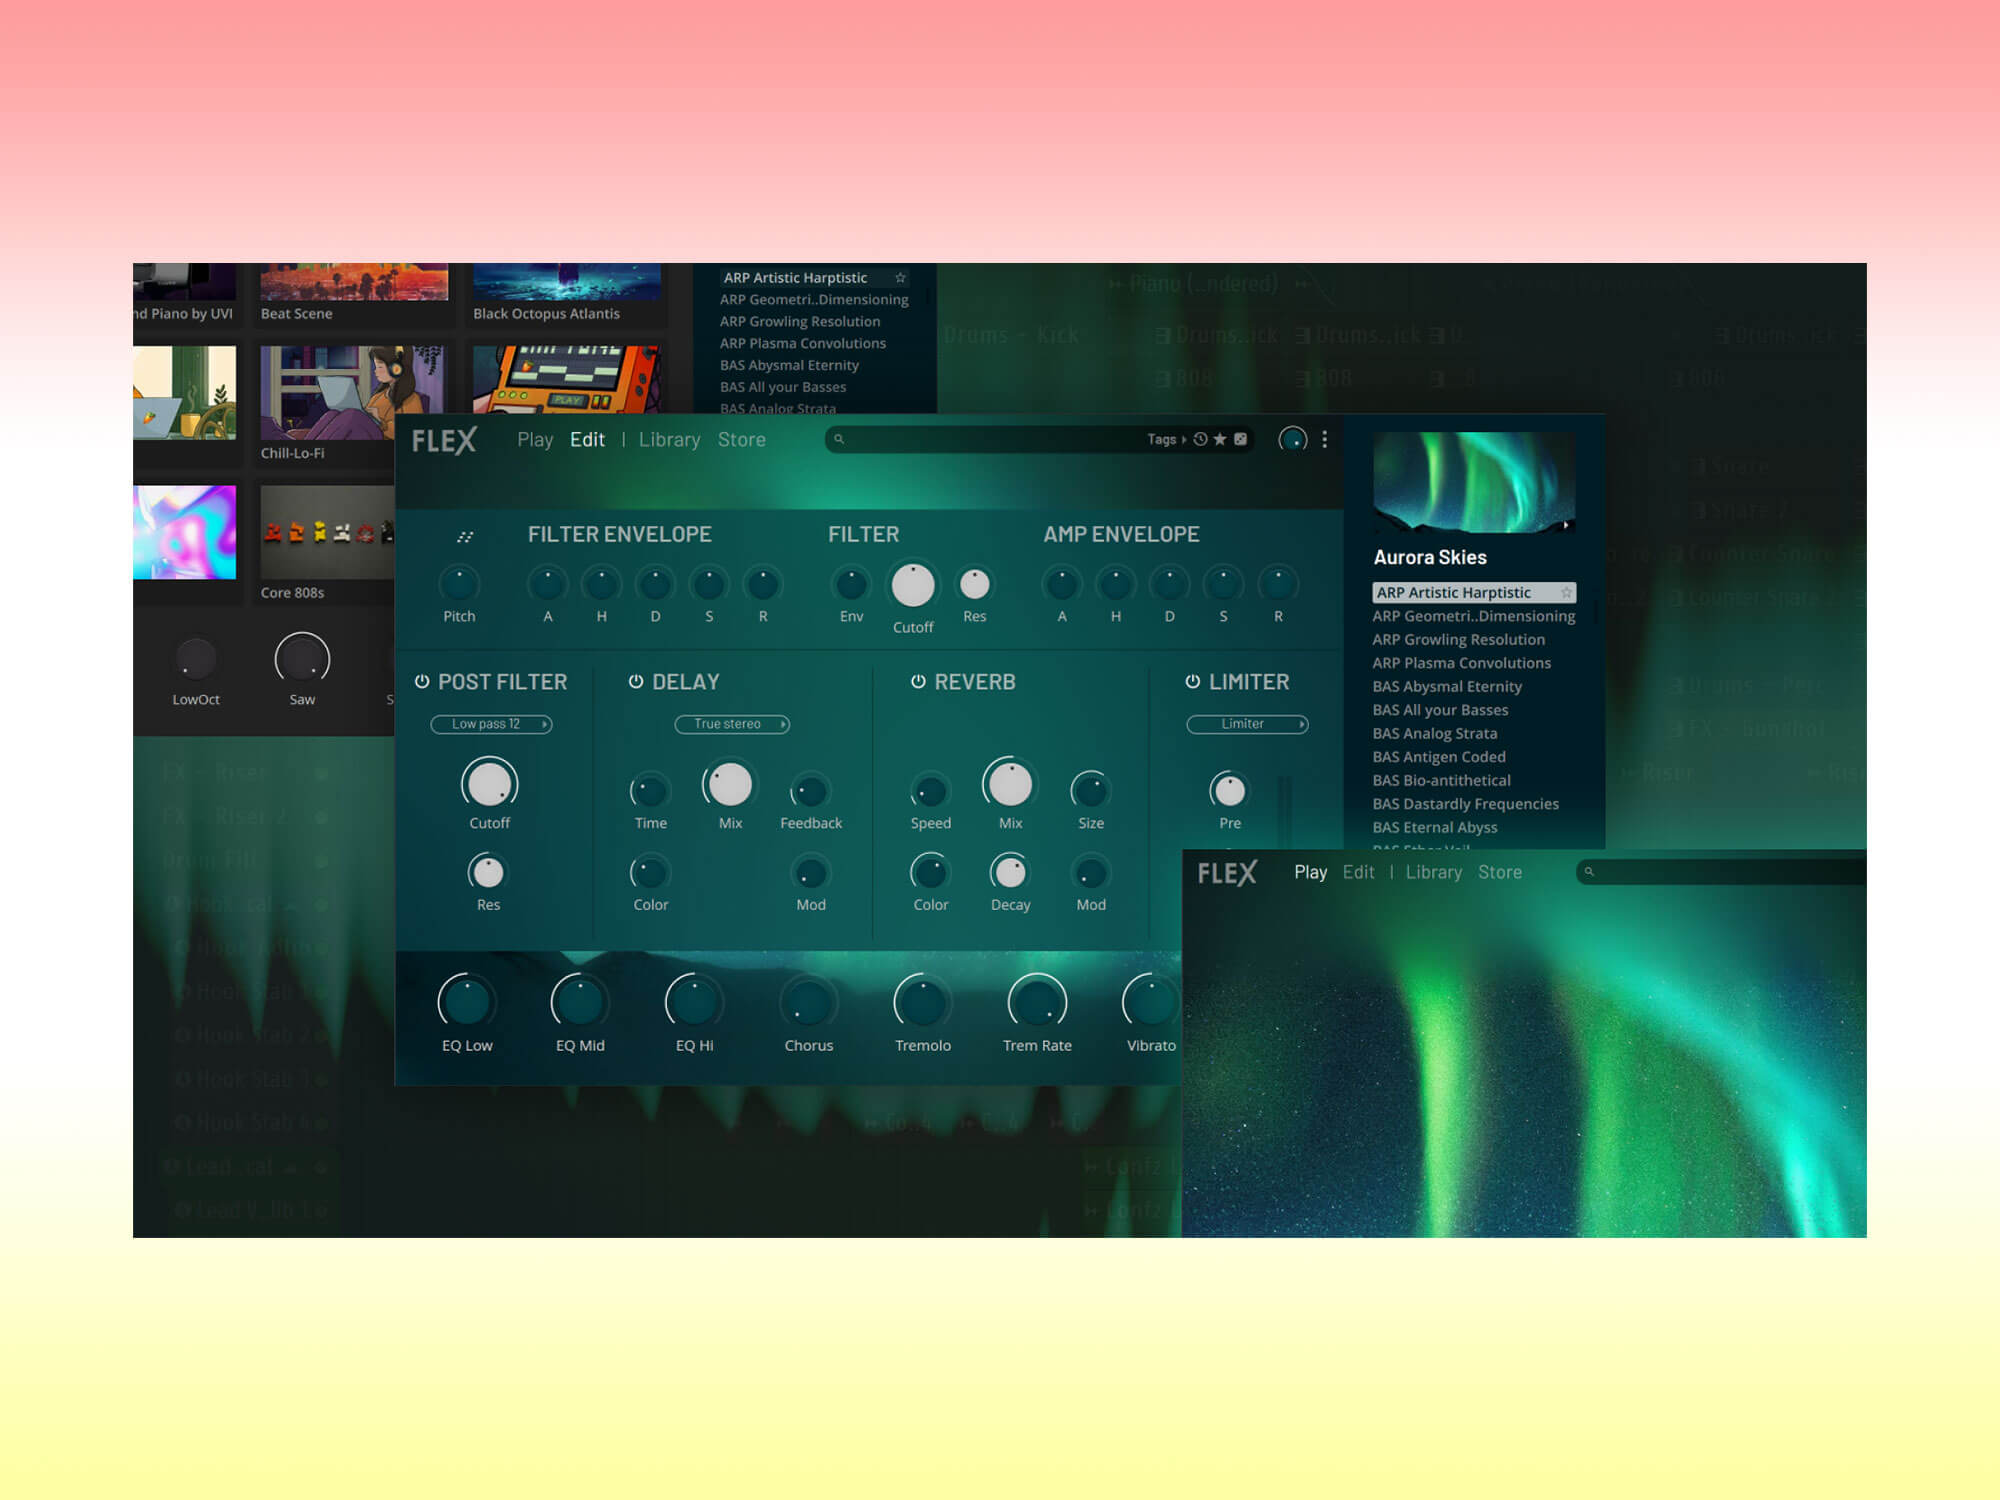Click star beside ARP Artistic Harptistic in top list
This screenshot has width=2000, height=1500.
click(x=900, y=278)
